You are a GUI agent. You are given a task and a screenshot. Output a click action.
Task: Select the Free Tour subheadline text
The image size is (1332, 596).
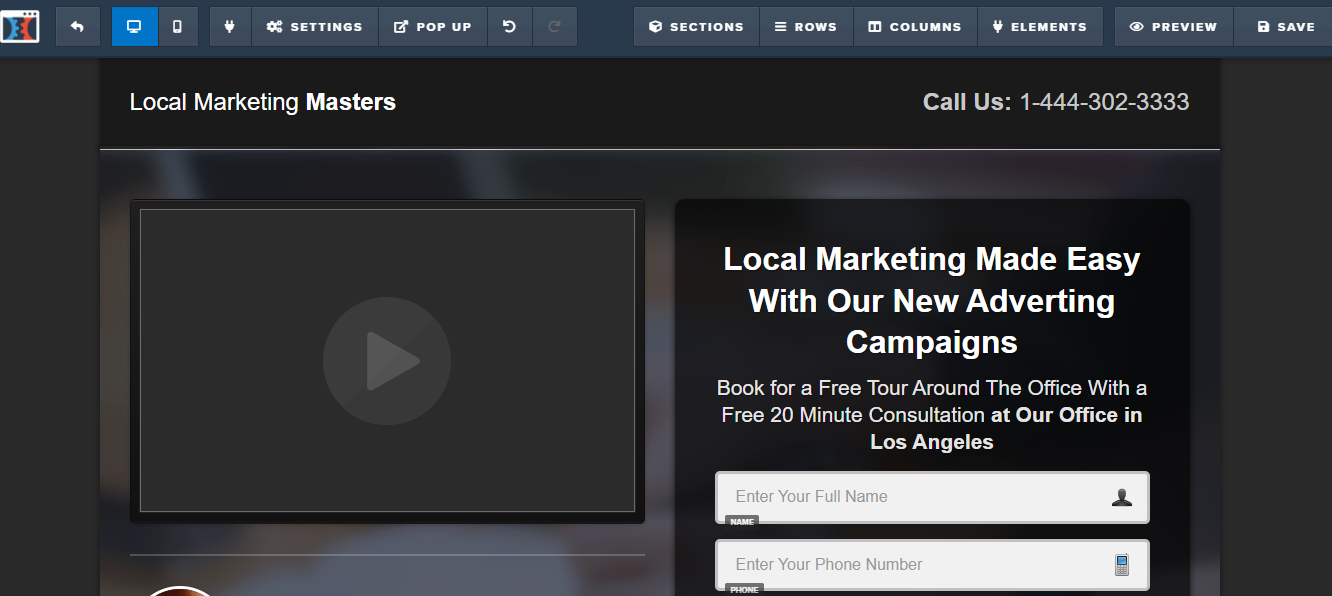(x=932, y=415)
